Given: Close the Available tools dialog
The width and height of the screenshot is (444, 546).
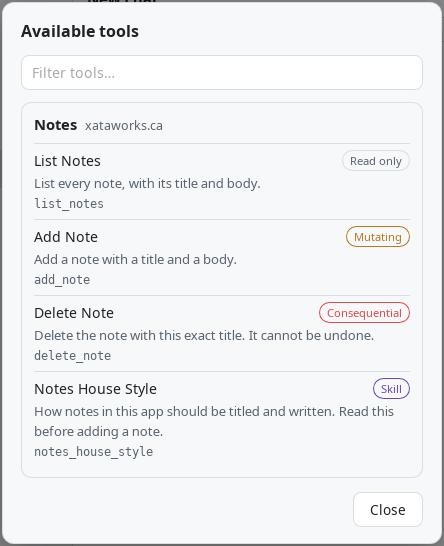Looking at the screenshot, I should click(x=388, y=509).
